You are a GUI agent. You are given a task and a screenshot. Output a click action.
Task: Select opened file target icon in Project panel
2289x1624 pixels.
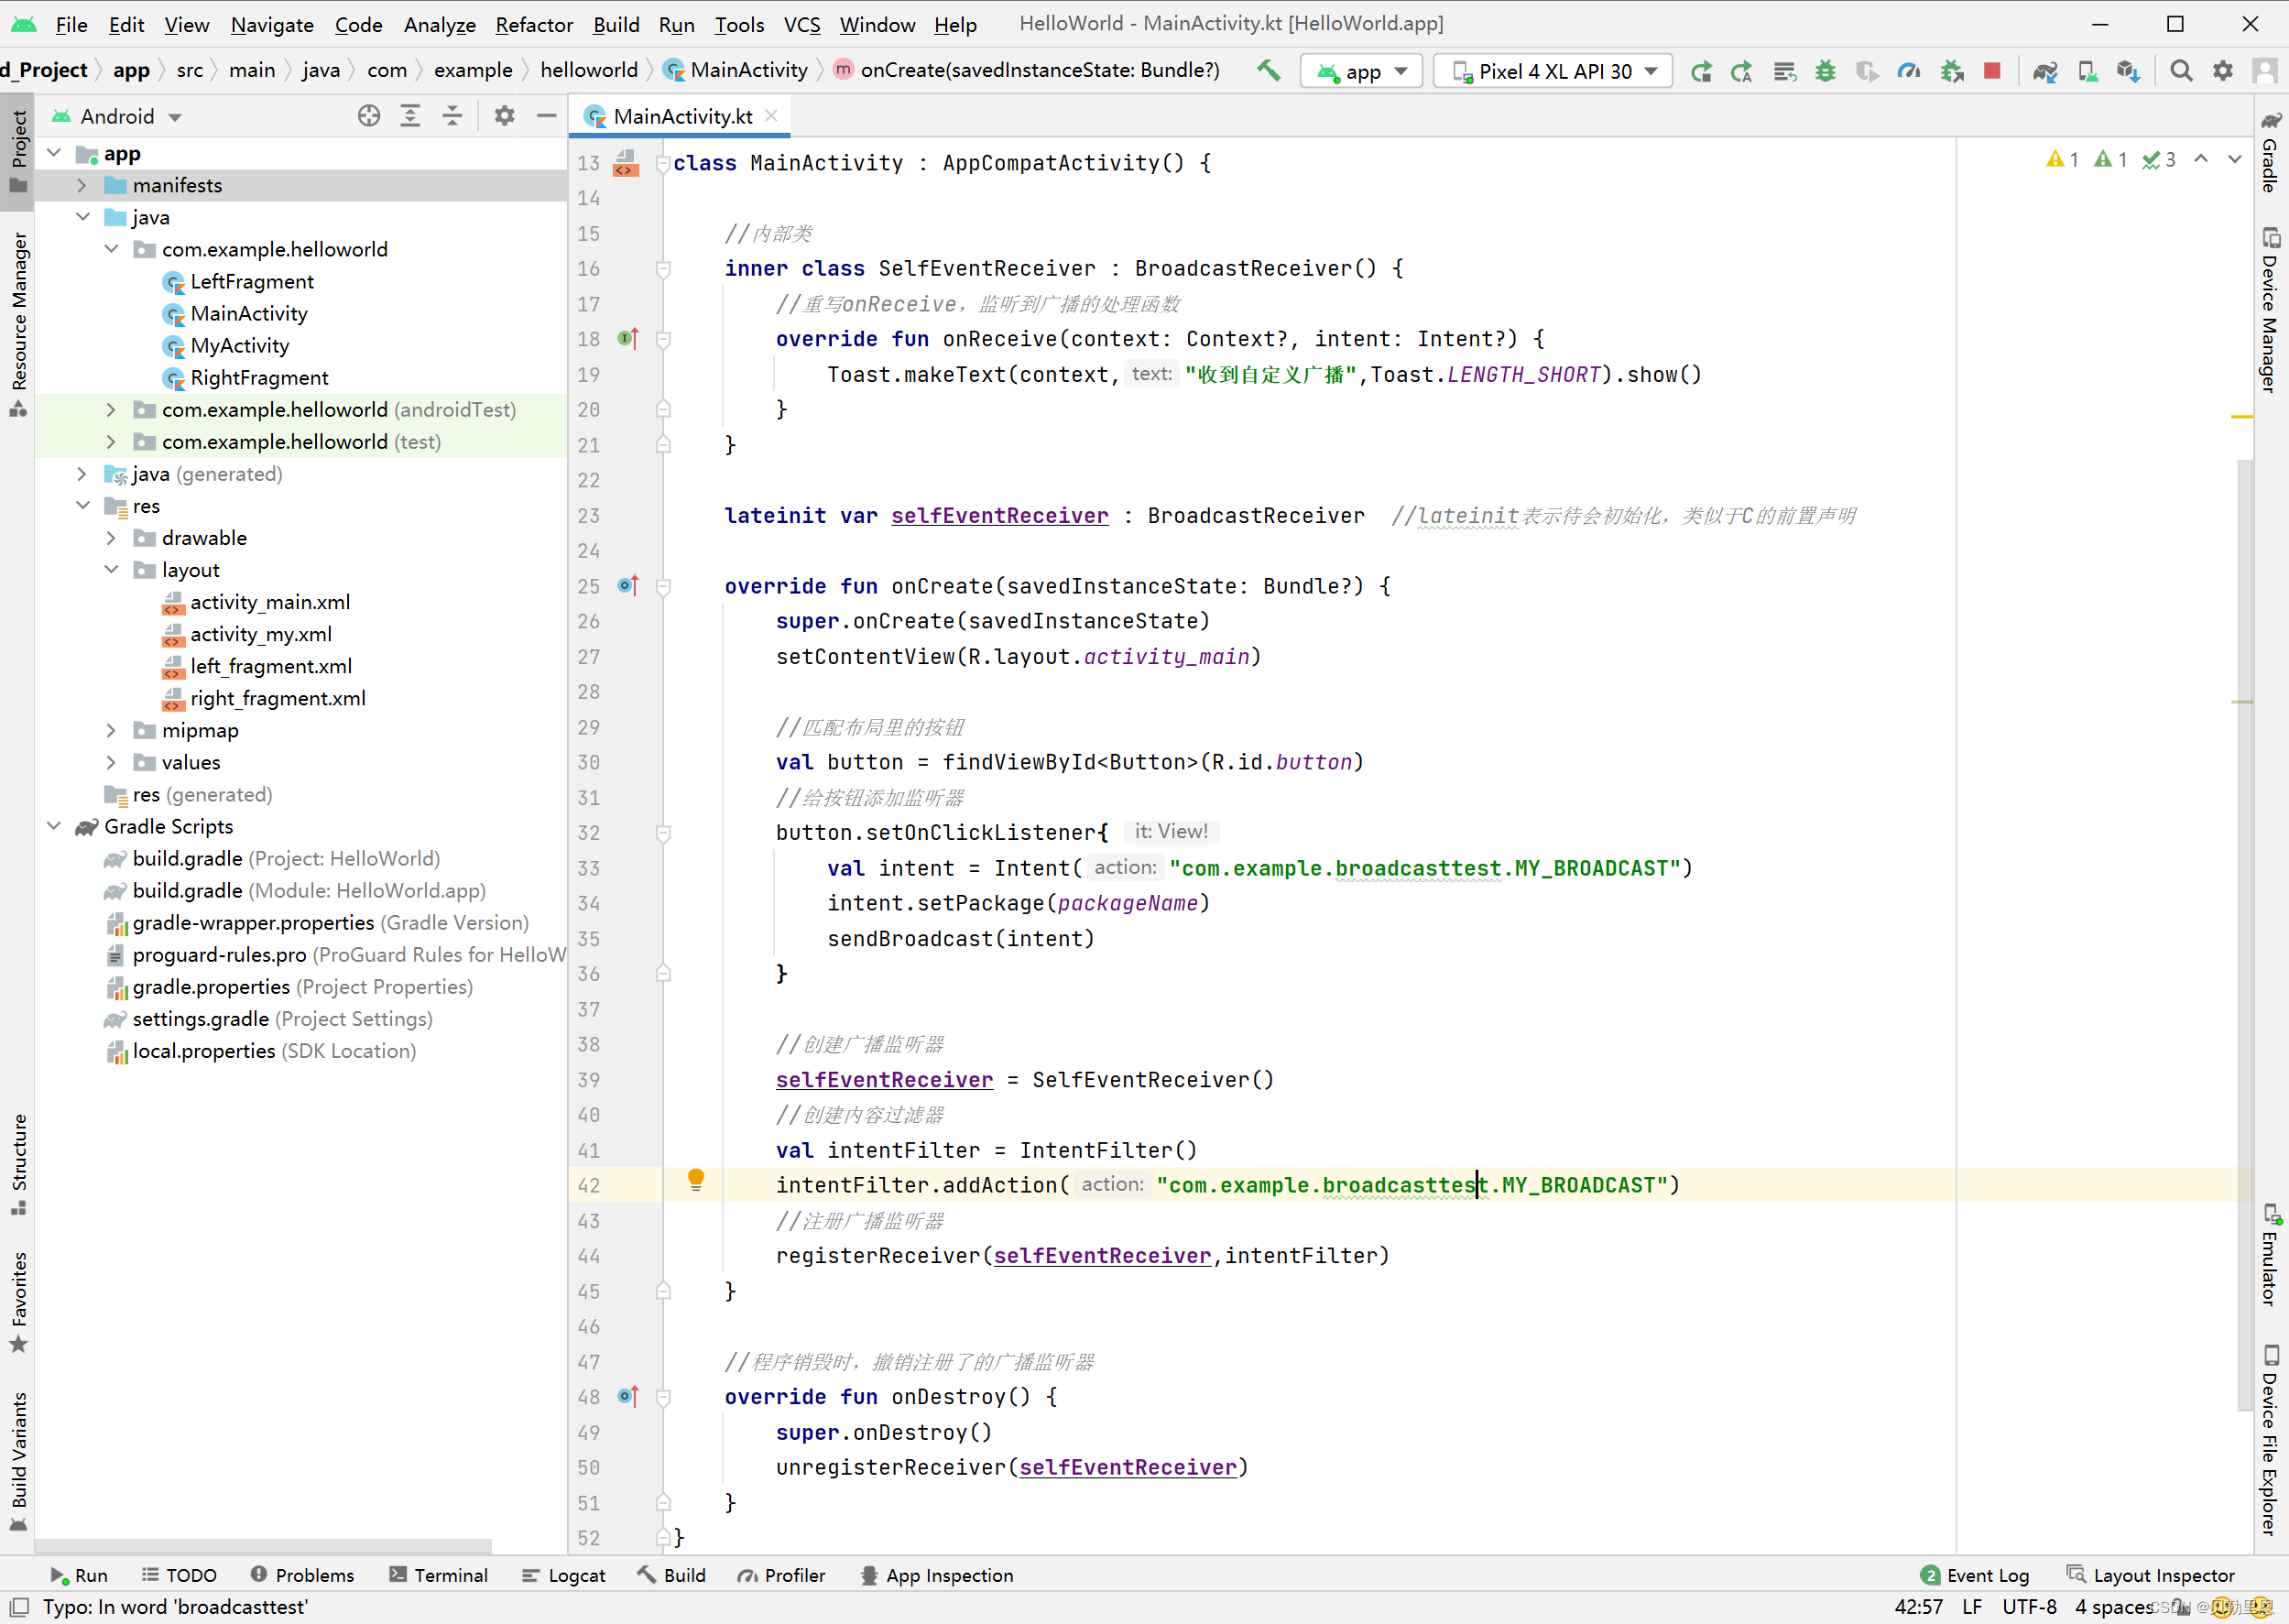point(369,116)
